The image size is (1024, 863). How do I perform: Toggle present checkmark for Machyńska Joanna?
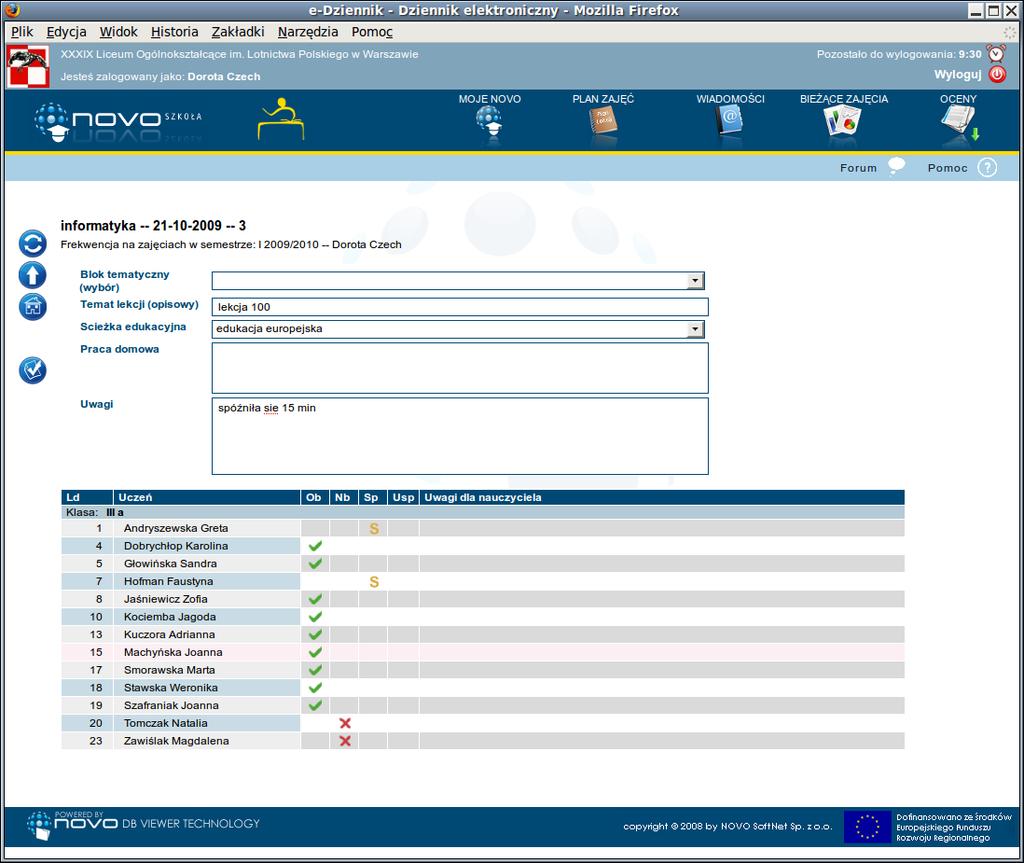point(315,652)
